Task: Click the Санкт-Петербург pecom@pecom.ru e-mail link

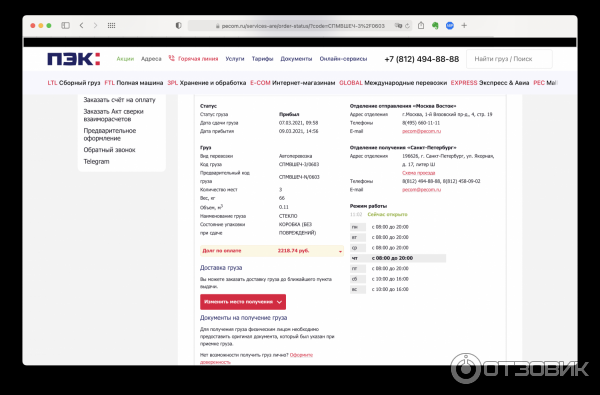Action: tap(421, 190)
